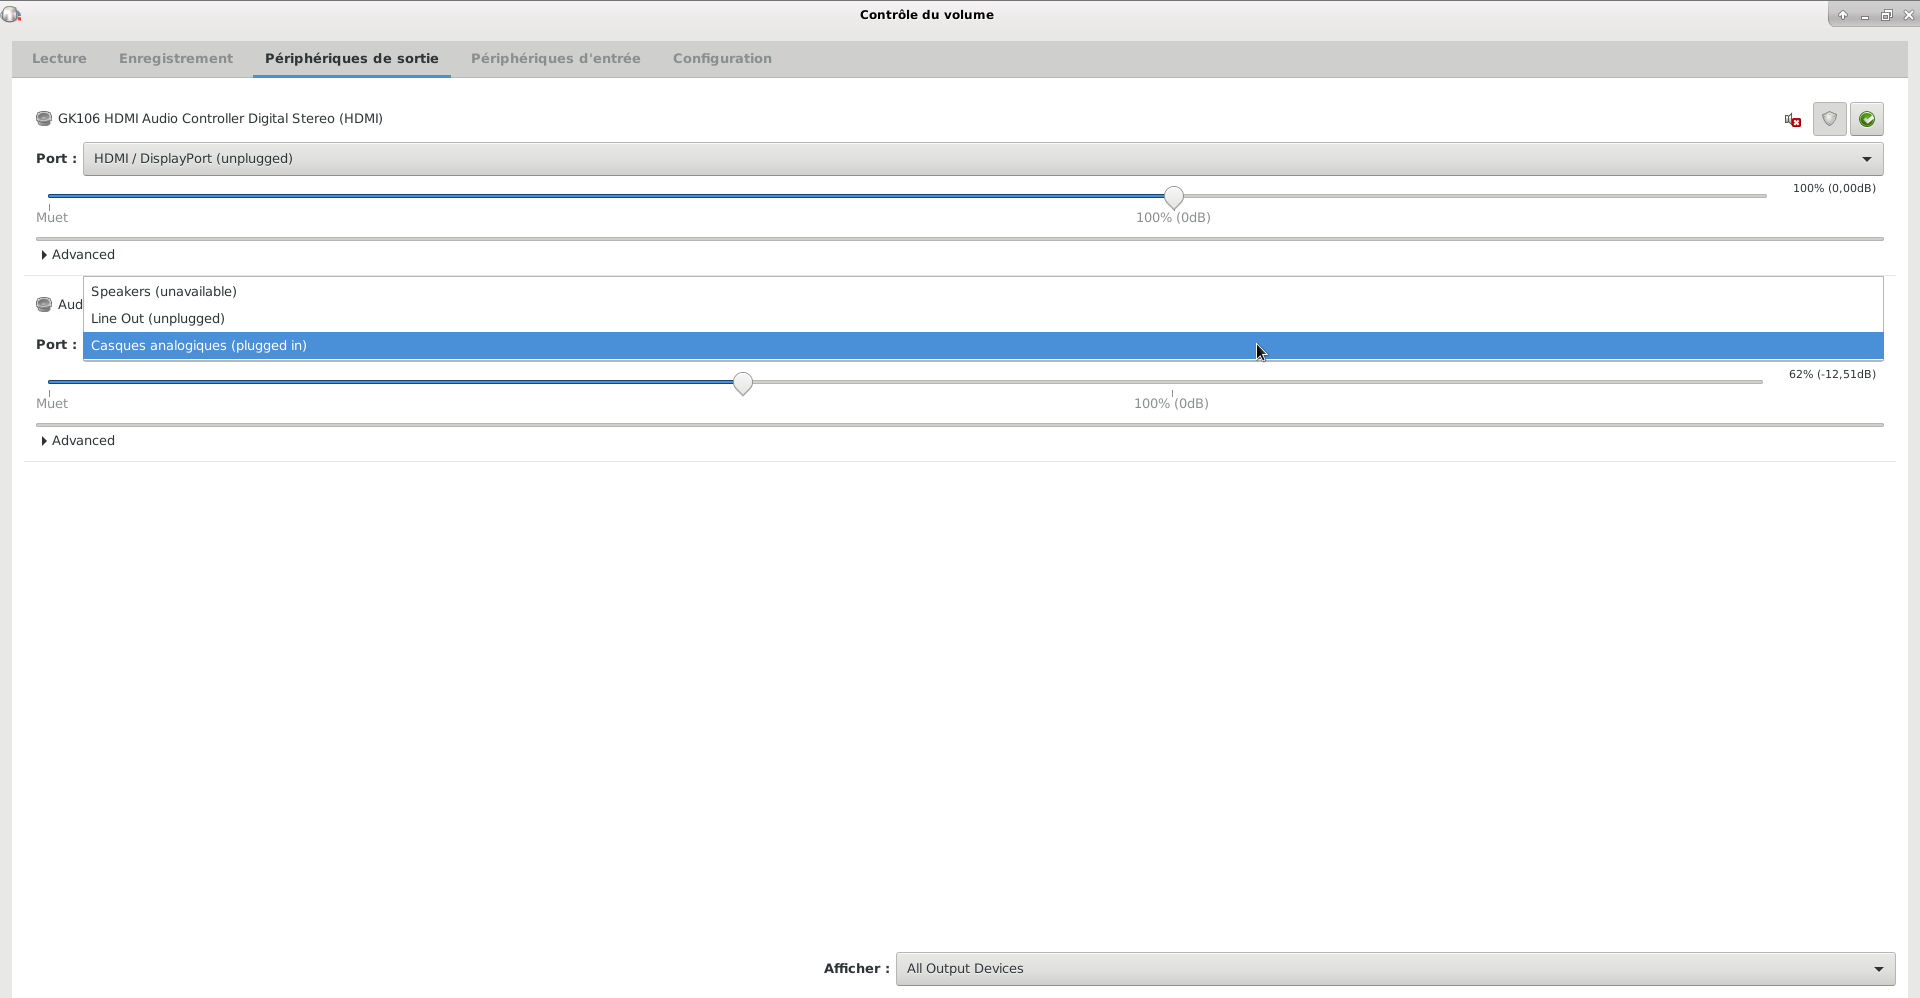Image resolution: width=1920 pixels, height=998 pixels.
Task: Click the HDMI volume slider handle
Action: point(1174,197)
